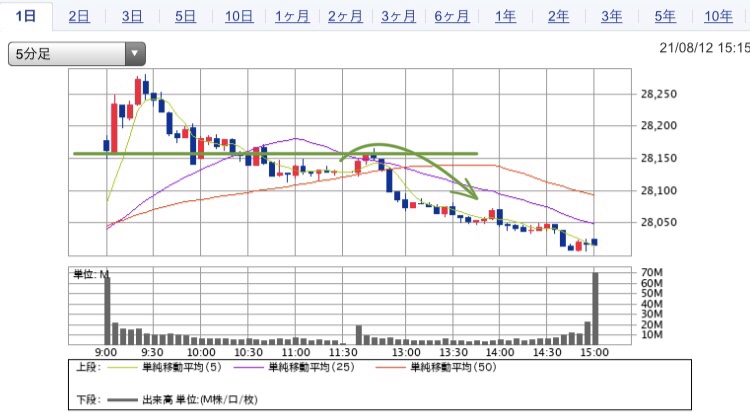The height and width of the screenshot is (412, 750).
Task: Click the 11:30 time axis label
Action: coord(343,353)
